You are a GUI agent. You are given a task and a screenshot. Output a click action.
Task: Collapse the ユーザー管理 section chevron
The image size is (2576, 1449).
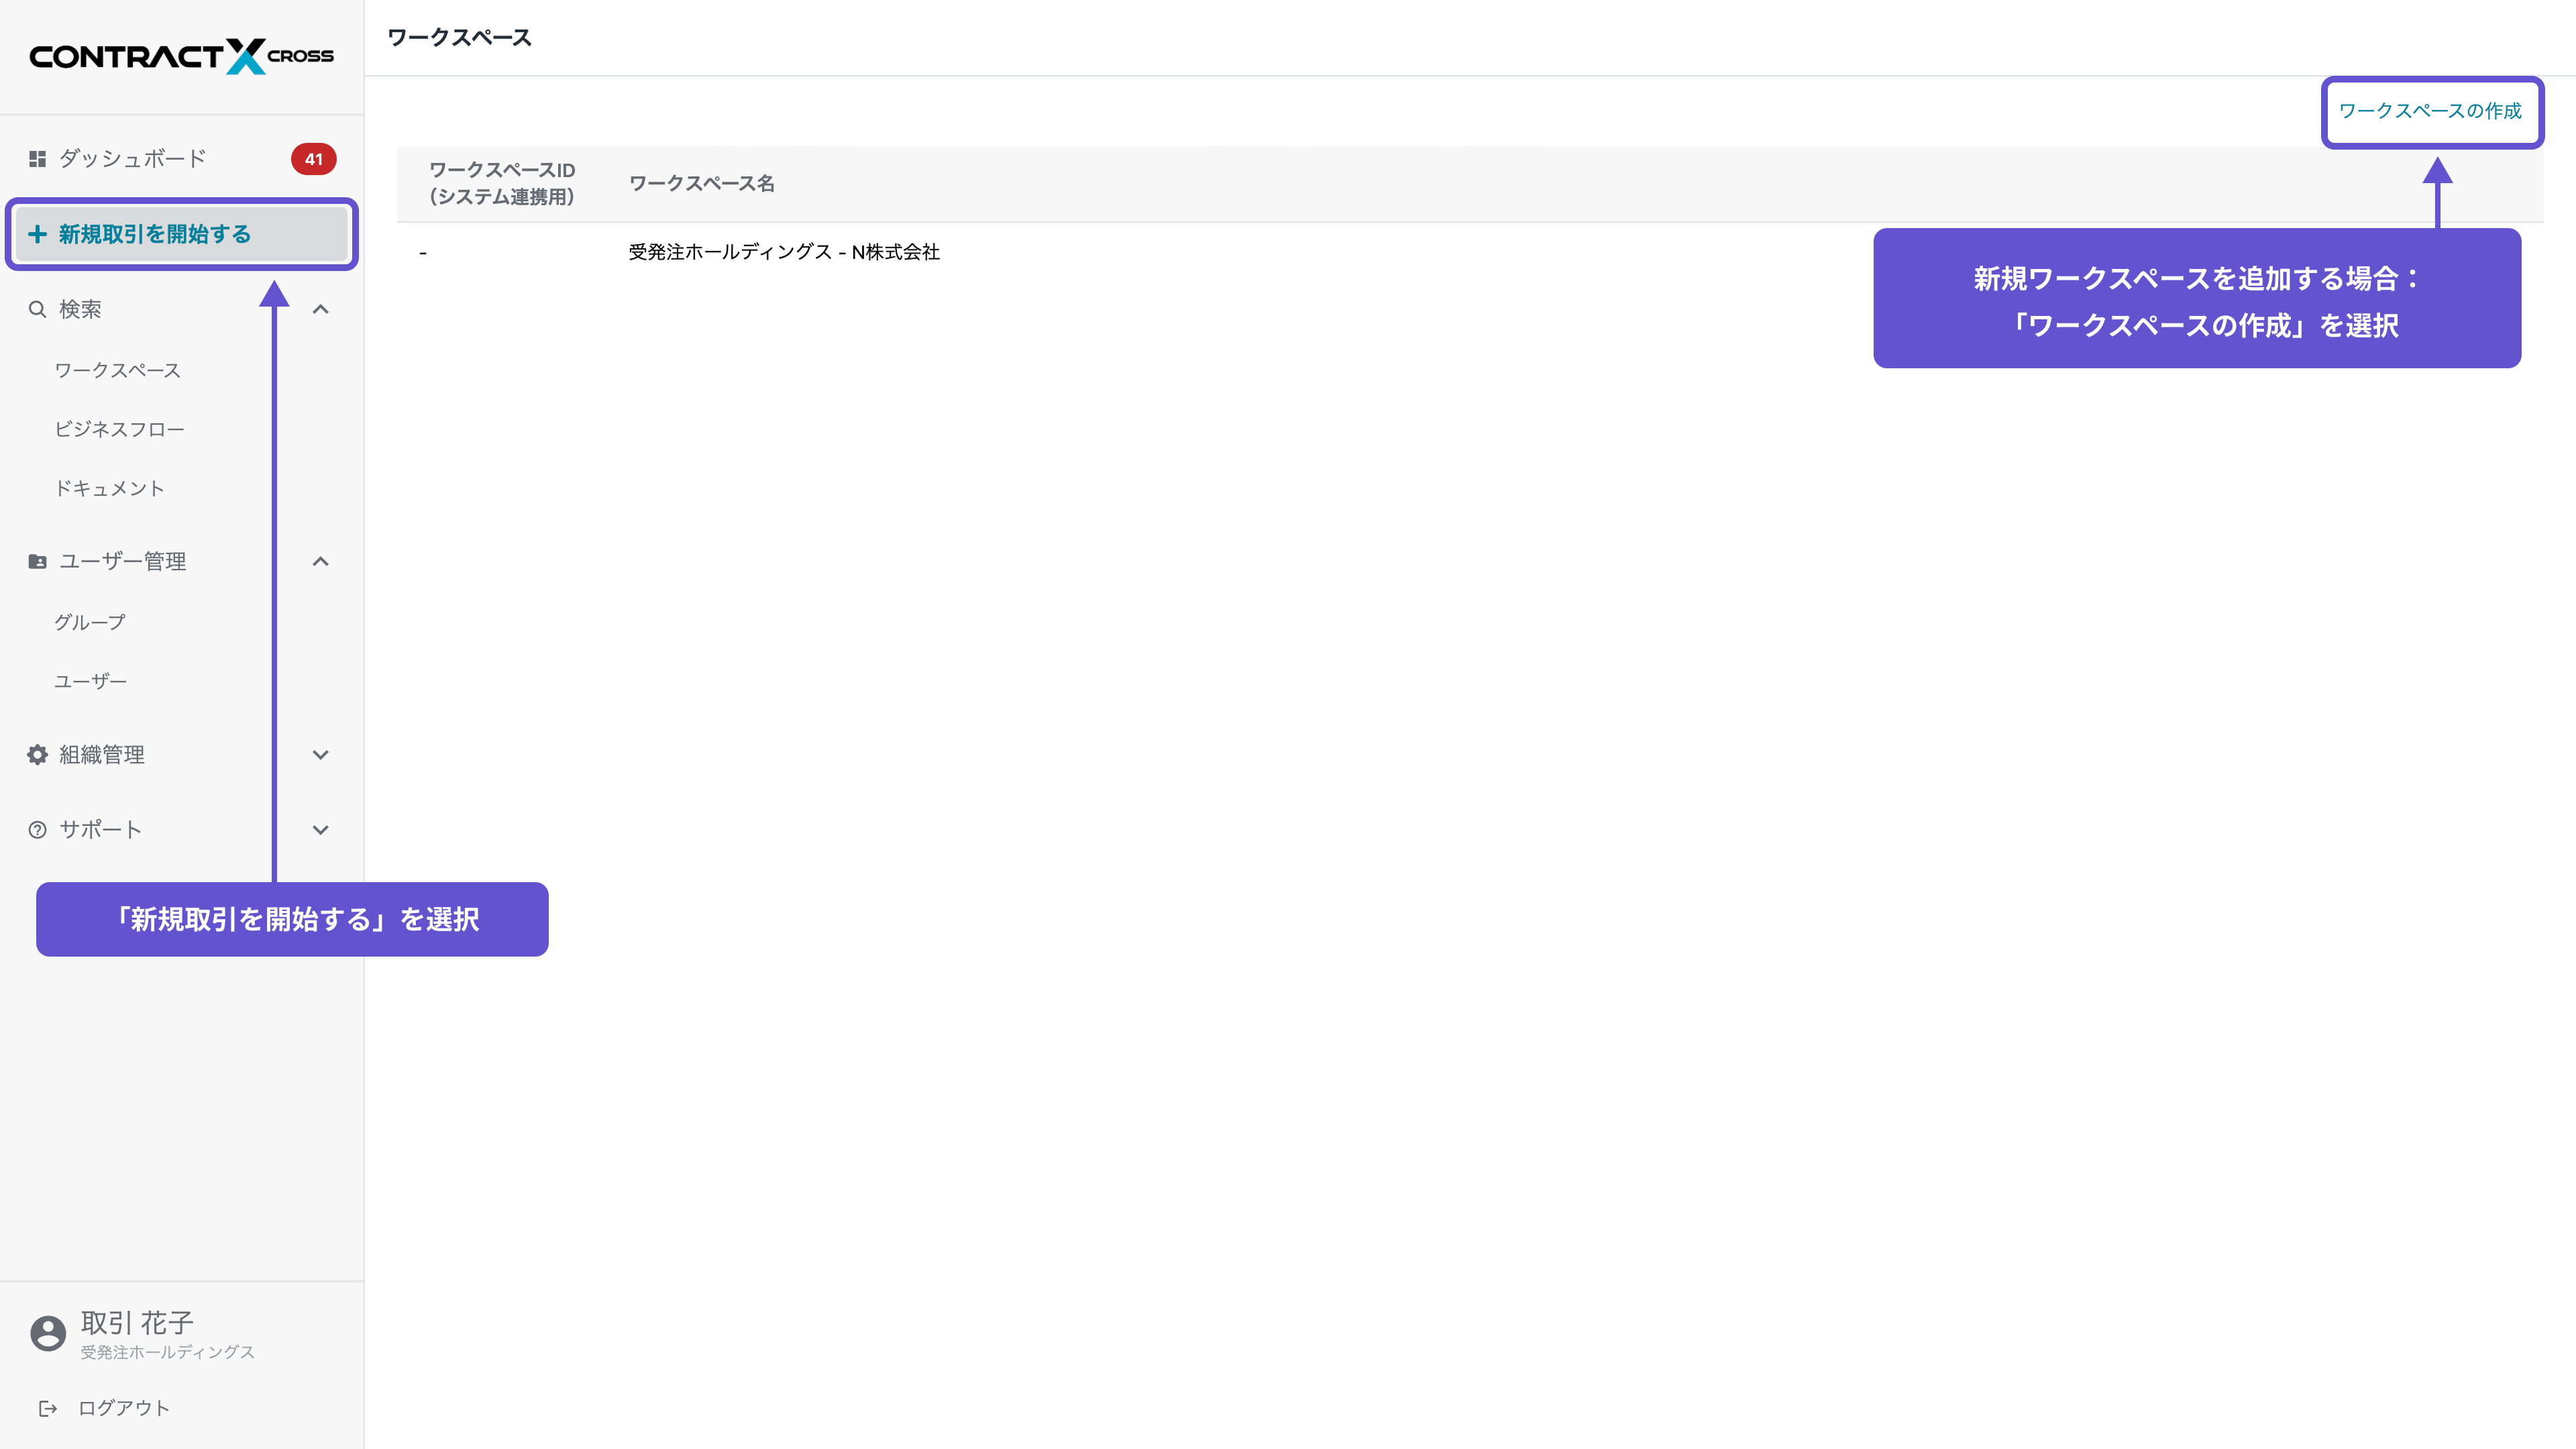pyautogui.click(x=320, y=561)
